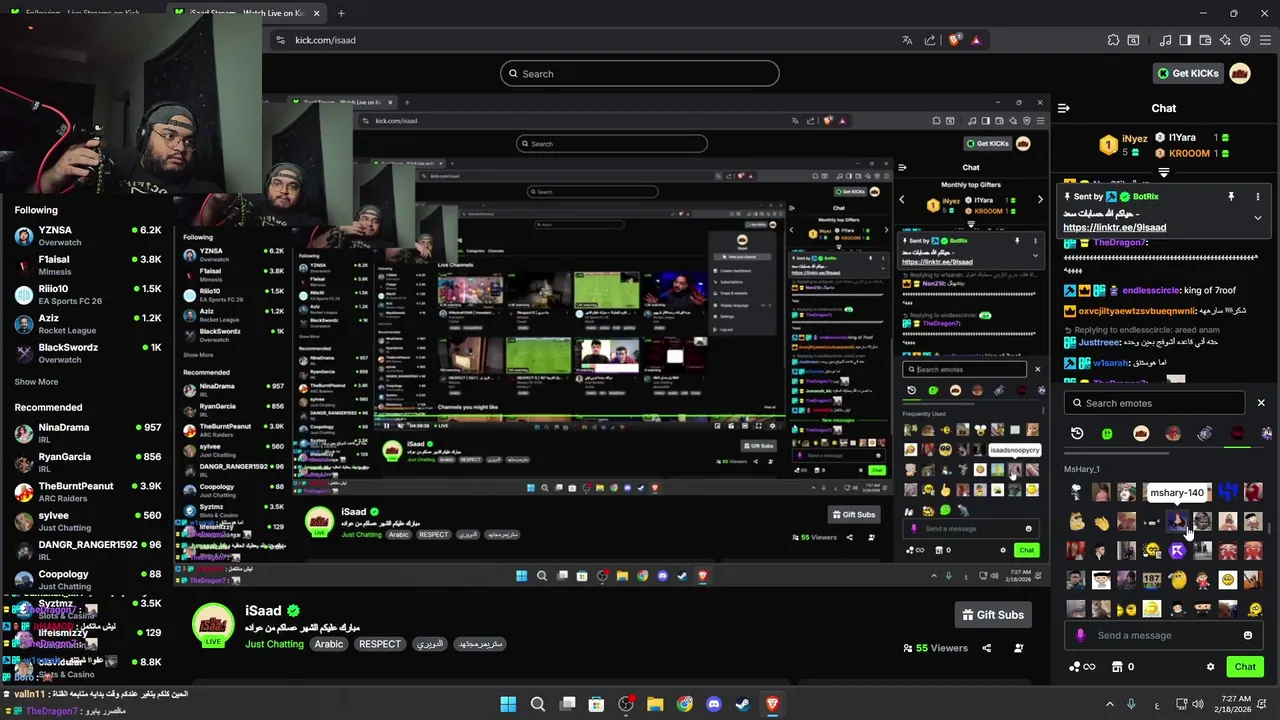1280x720 pixels.
Task: Open the page translate icon in address bar
Action: (x=907, y=40)
